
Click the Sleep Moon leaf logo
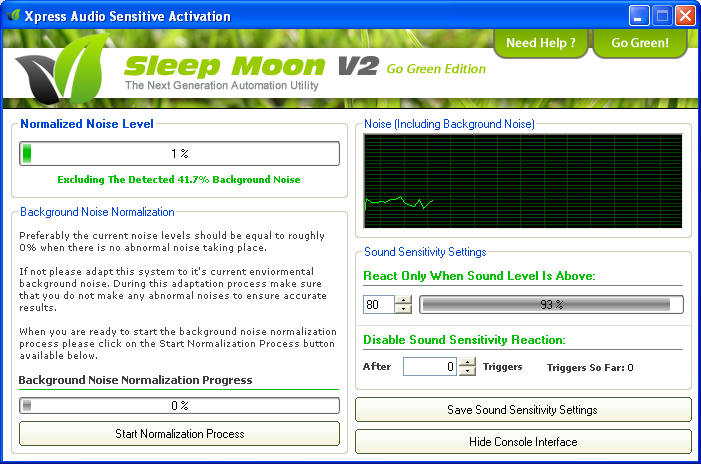click(63, 68)
